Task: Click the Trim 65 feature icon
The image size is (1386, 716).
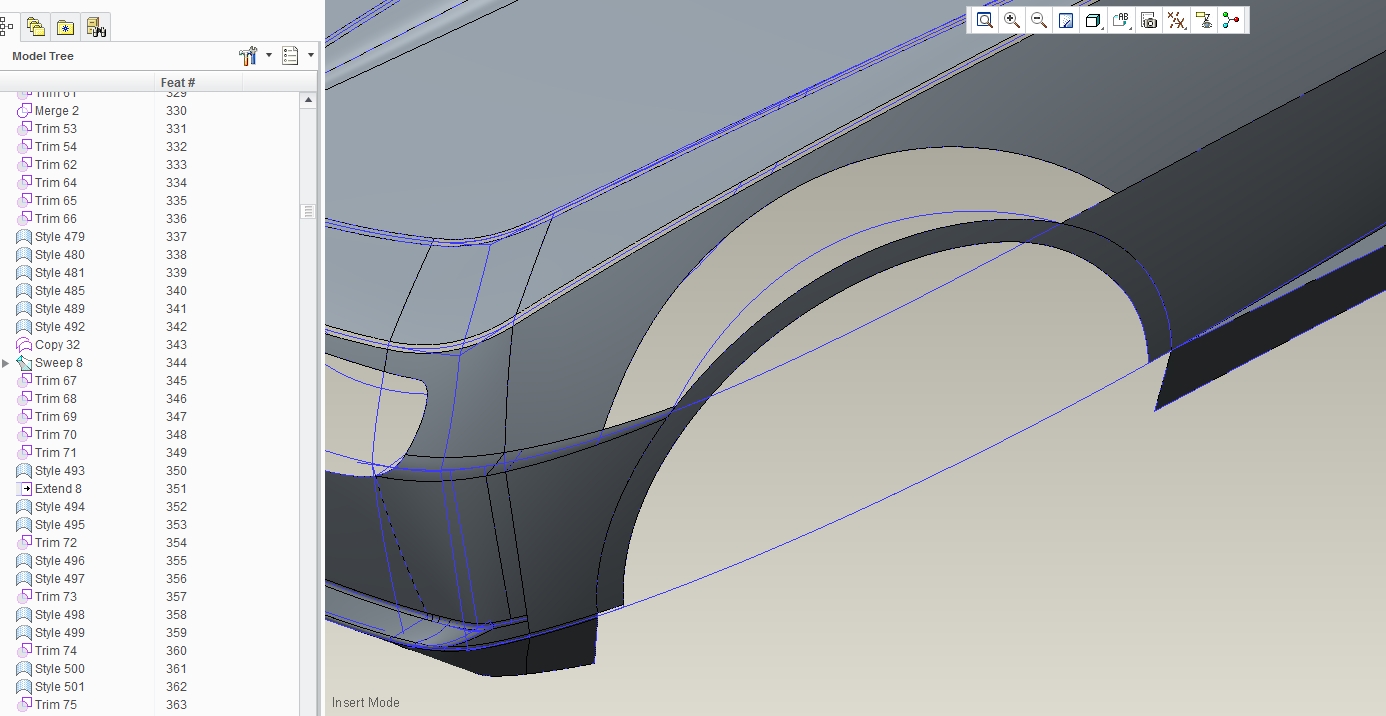Action: pos(25,201)
